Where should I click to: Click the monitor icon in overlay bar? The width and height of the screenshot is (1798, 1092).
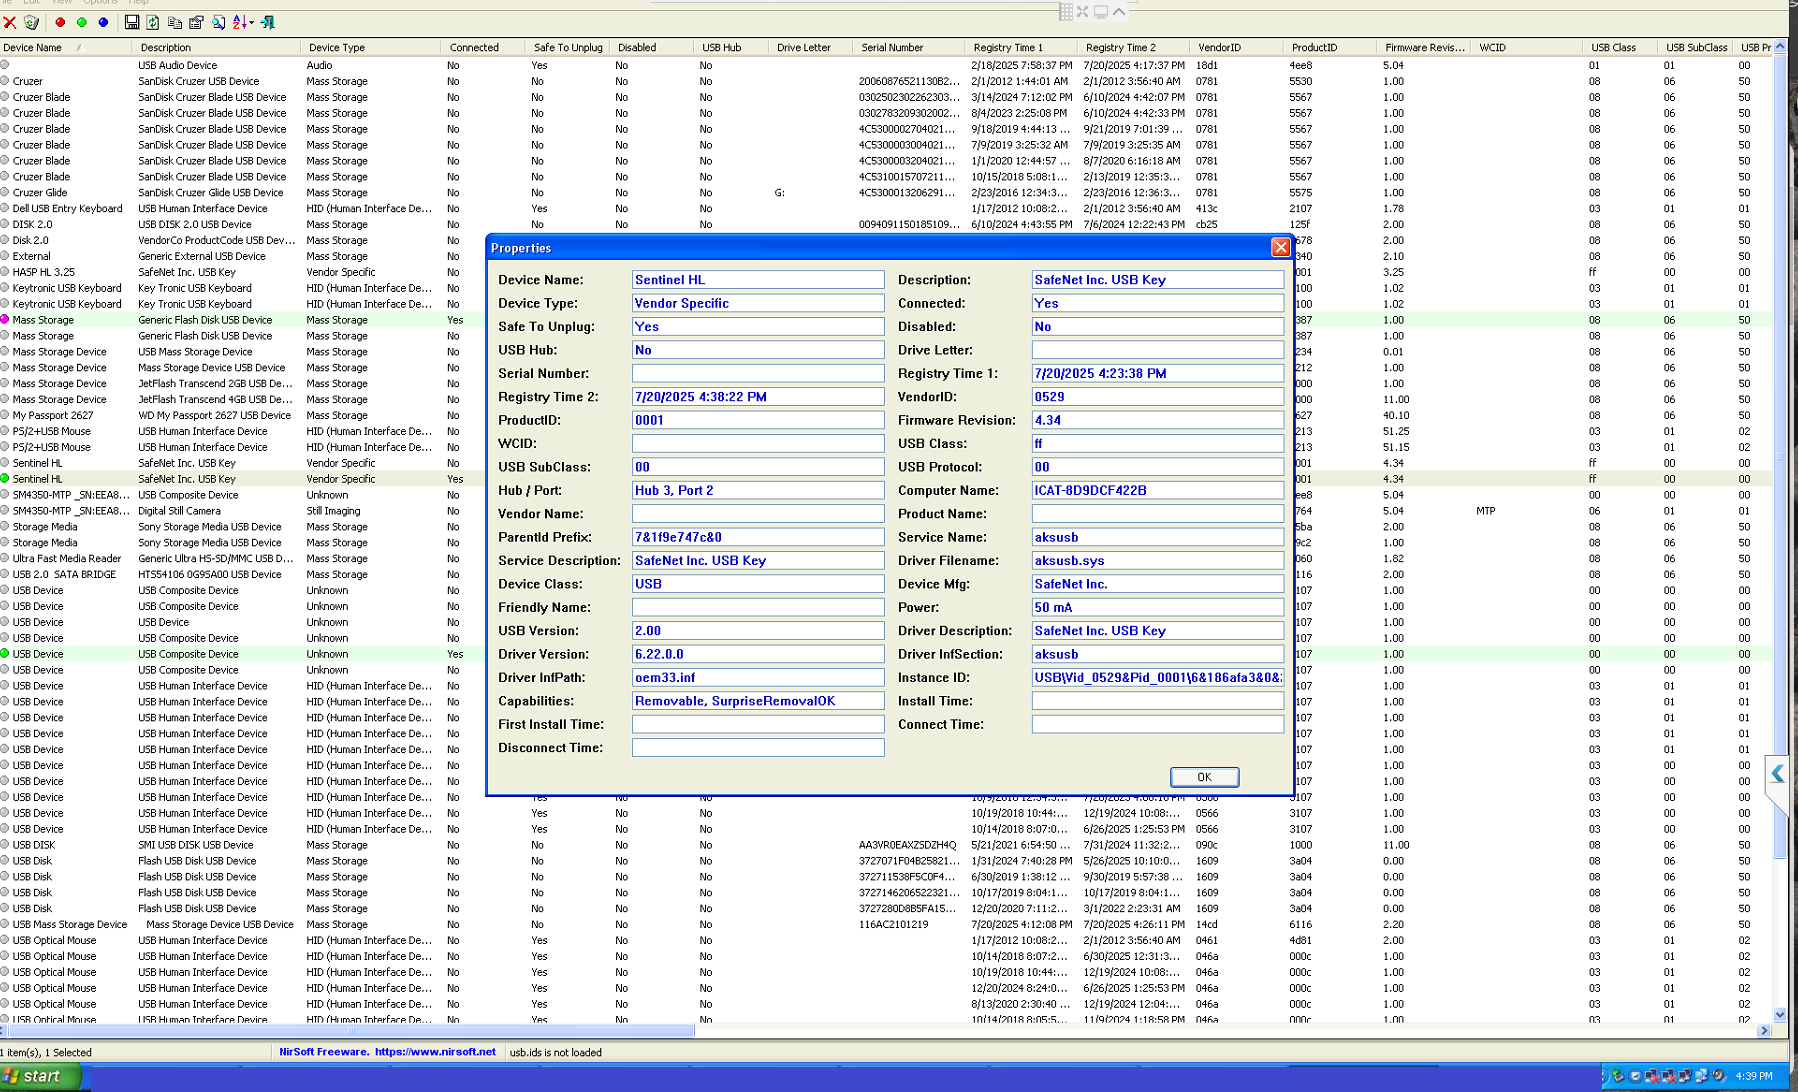(x=1101, y=11)
